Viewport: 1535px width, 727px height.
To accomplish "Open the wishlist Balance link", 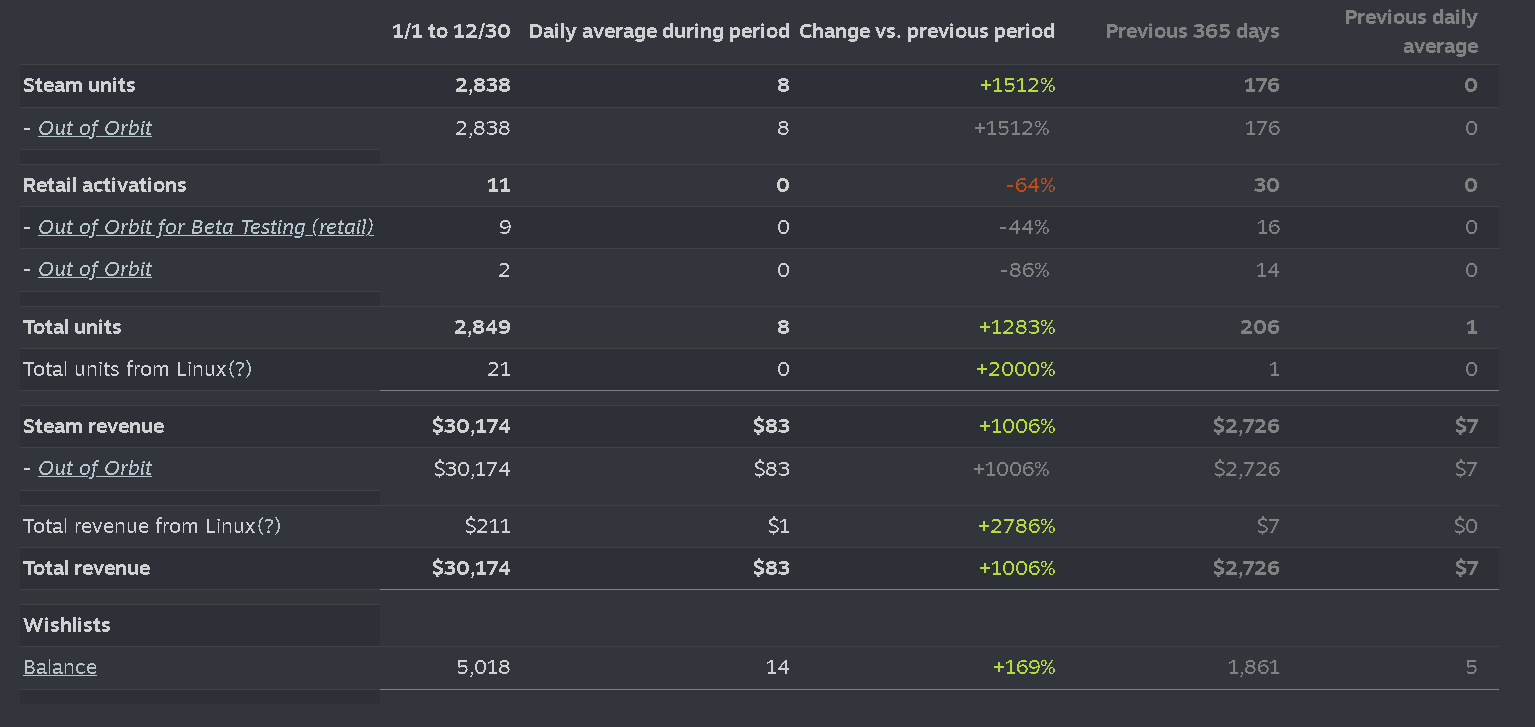I will click(60, 667).
